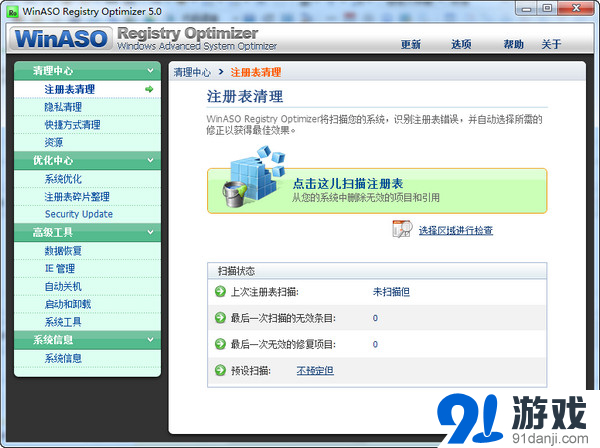The width and height of the screenshot is (600, 448).
Task: Click the WinASO logo in header
Action: 61,38
